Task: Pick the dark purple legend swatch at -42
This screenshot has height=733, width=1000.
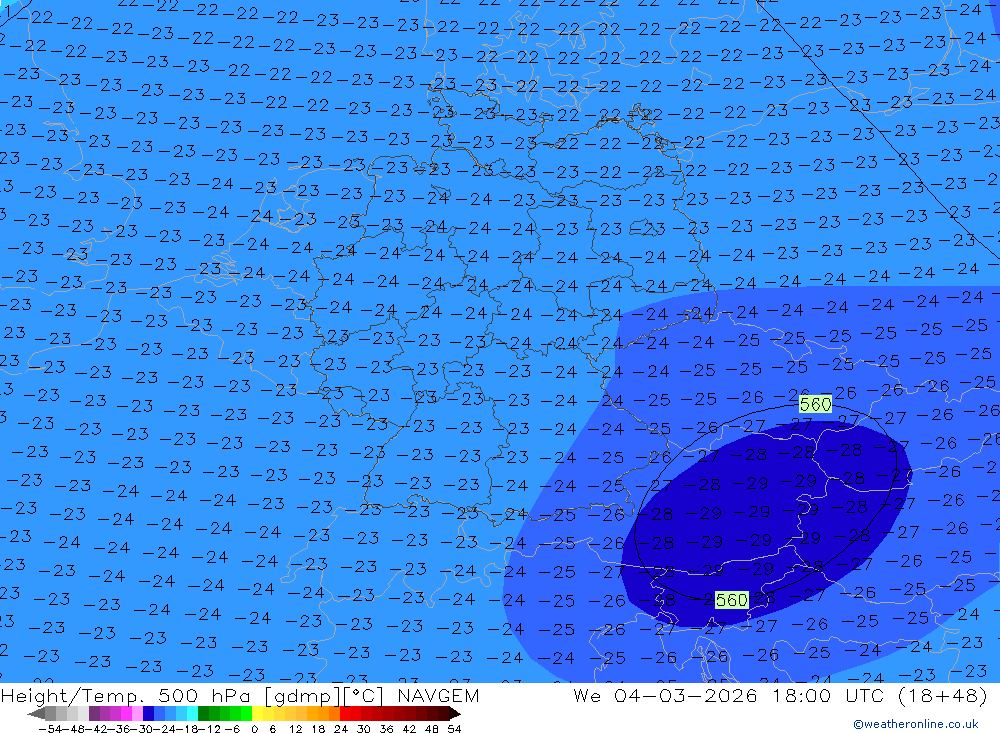Action: click(94, 714)
